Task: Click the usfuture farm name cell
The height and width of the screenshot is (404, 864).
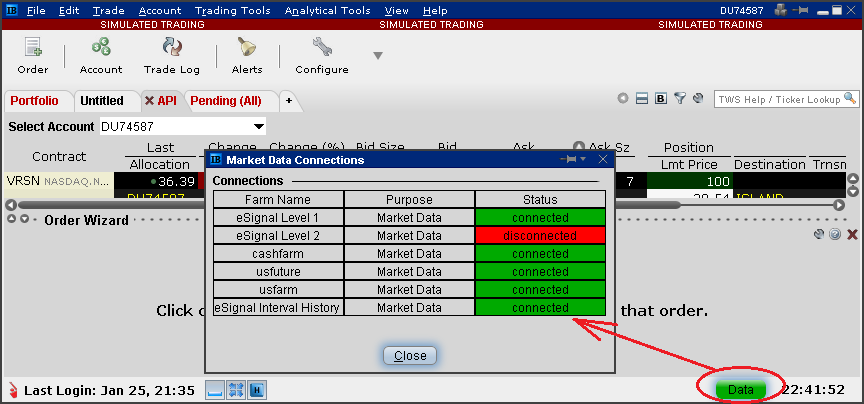Action: (278, 272)
